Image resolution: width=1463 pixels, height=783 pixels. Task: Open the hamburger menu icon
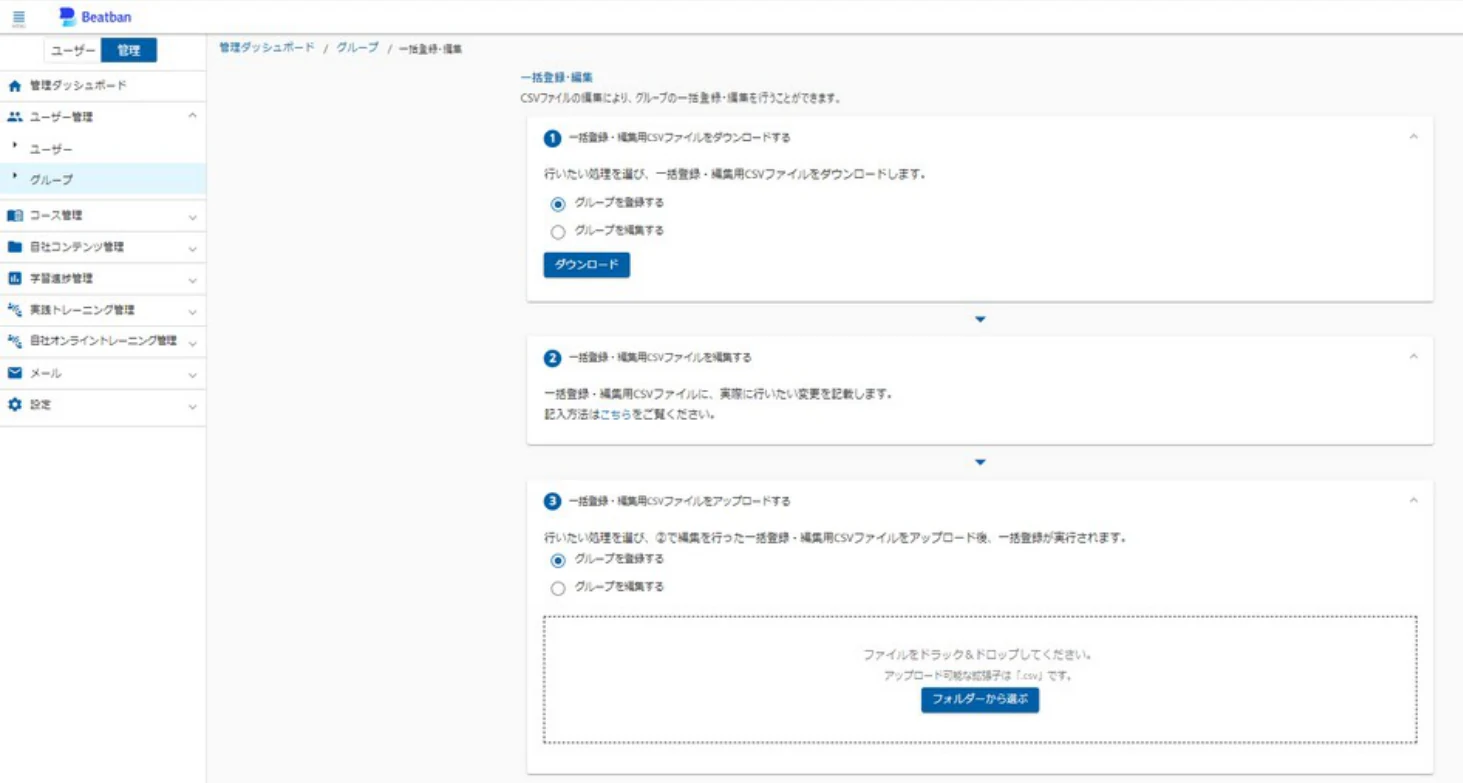19,17
